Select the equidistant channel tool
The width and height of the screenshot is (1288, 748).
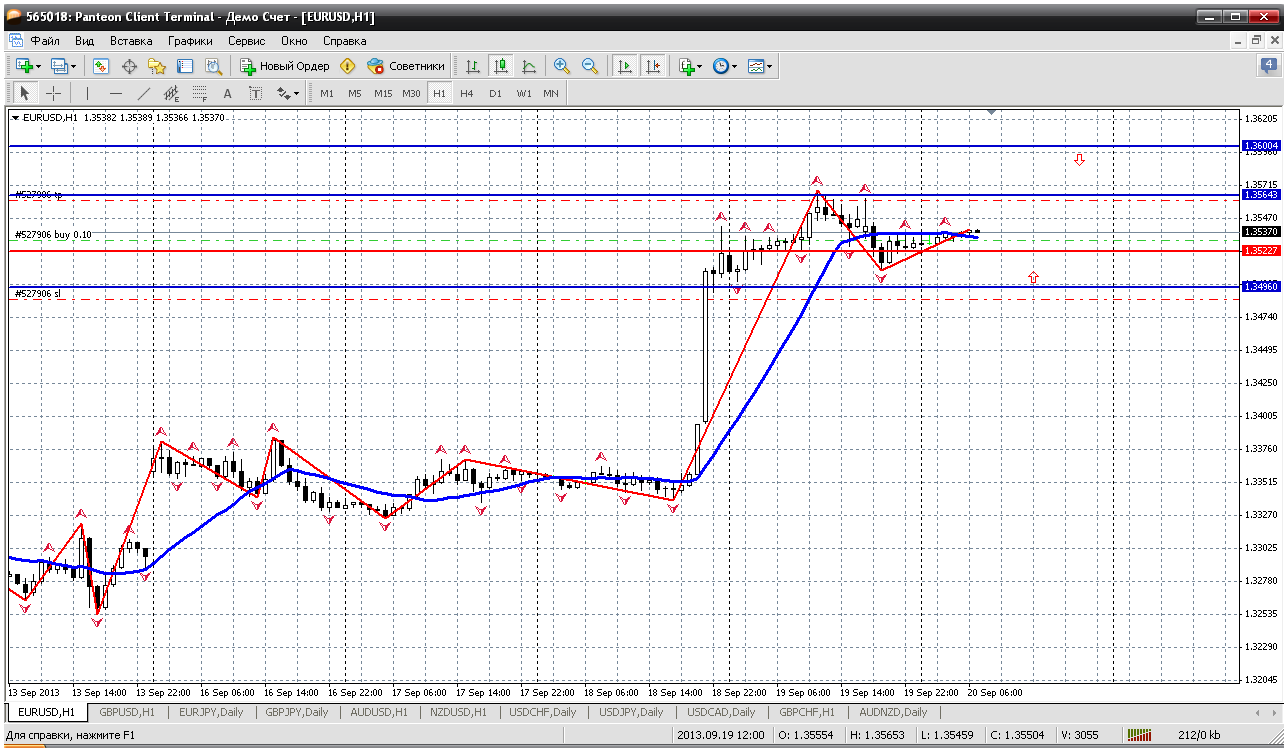click(171, 93)
